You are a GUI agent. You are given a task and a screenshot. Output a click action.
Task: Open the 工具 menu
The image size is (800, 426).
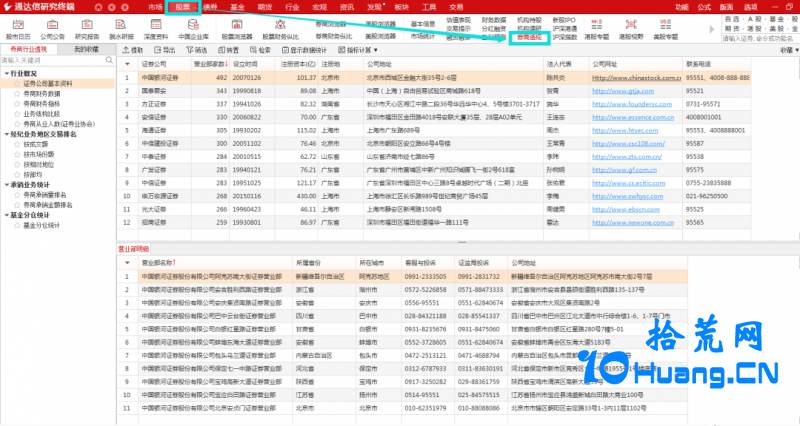(429, 7)
